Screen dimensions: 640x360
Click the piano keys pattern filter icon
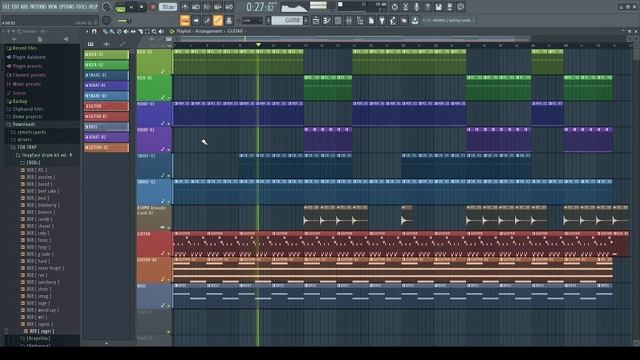click(x=91, y=44)
